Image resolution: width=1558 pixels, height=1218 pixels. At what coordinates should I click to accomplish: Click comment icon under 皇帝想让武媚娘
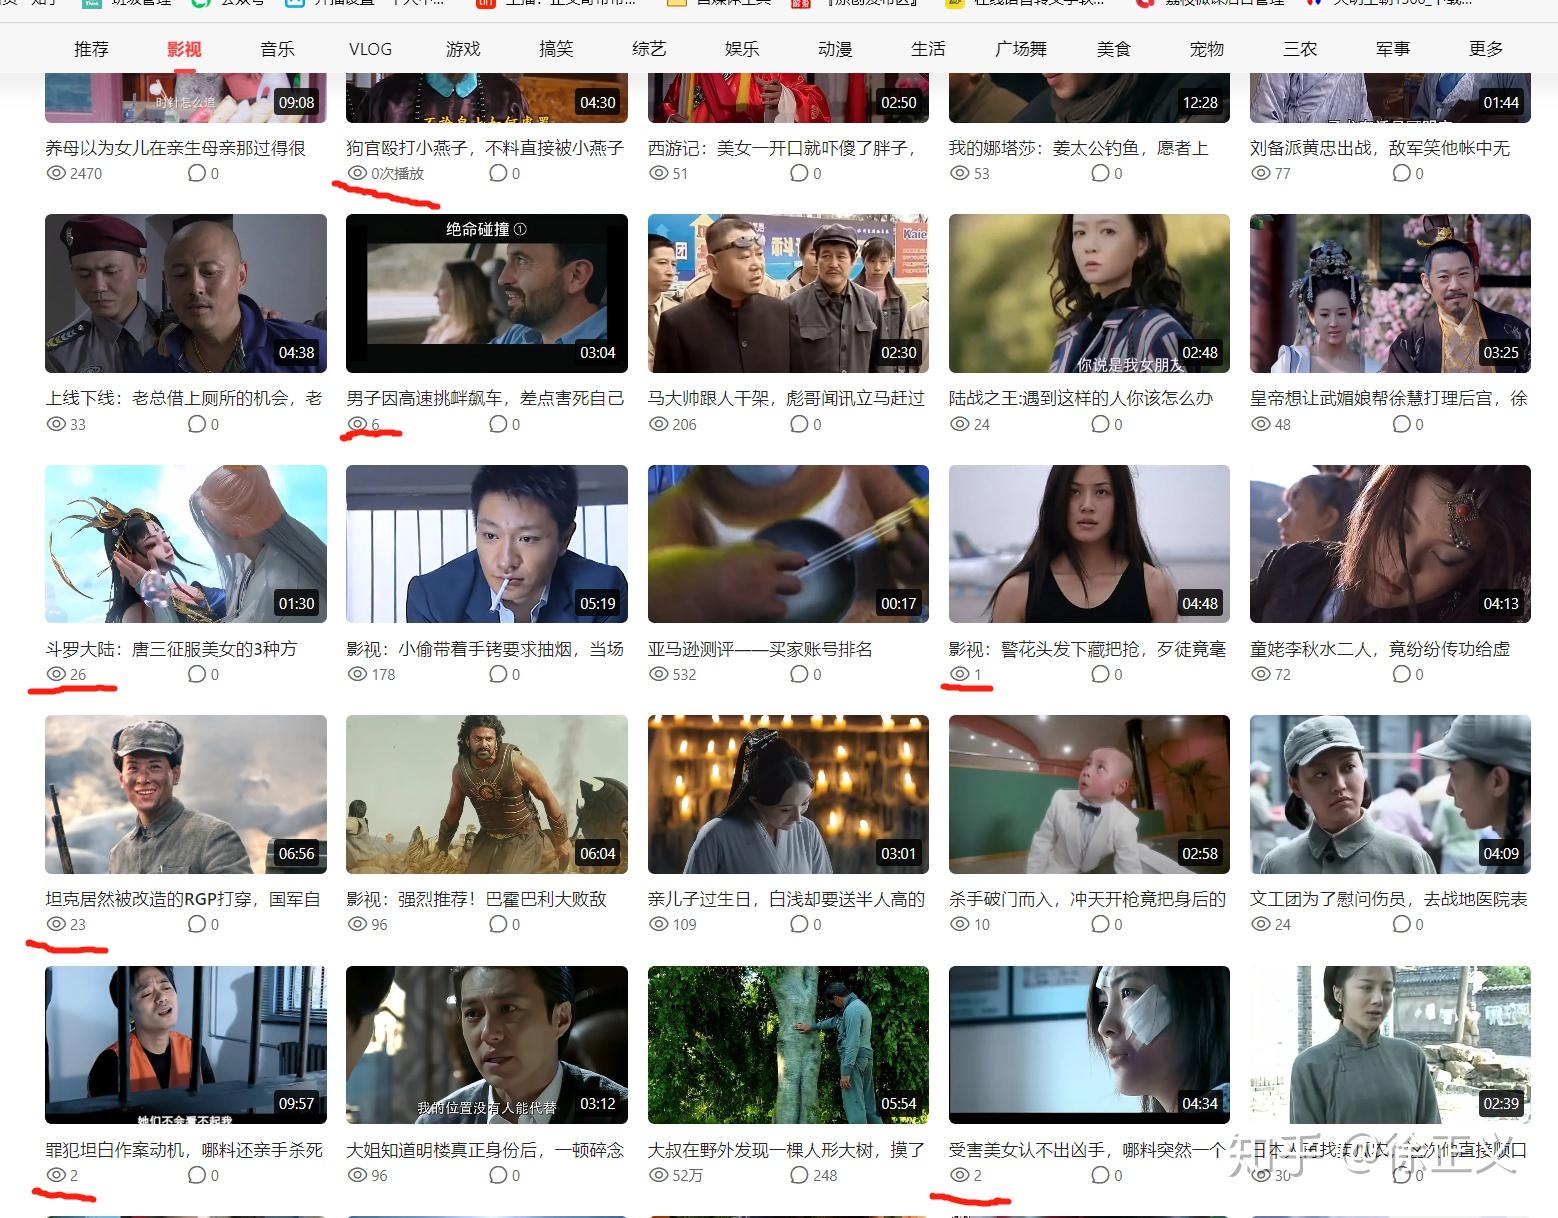click(1402, 424)
